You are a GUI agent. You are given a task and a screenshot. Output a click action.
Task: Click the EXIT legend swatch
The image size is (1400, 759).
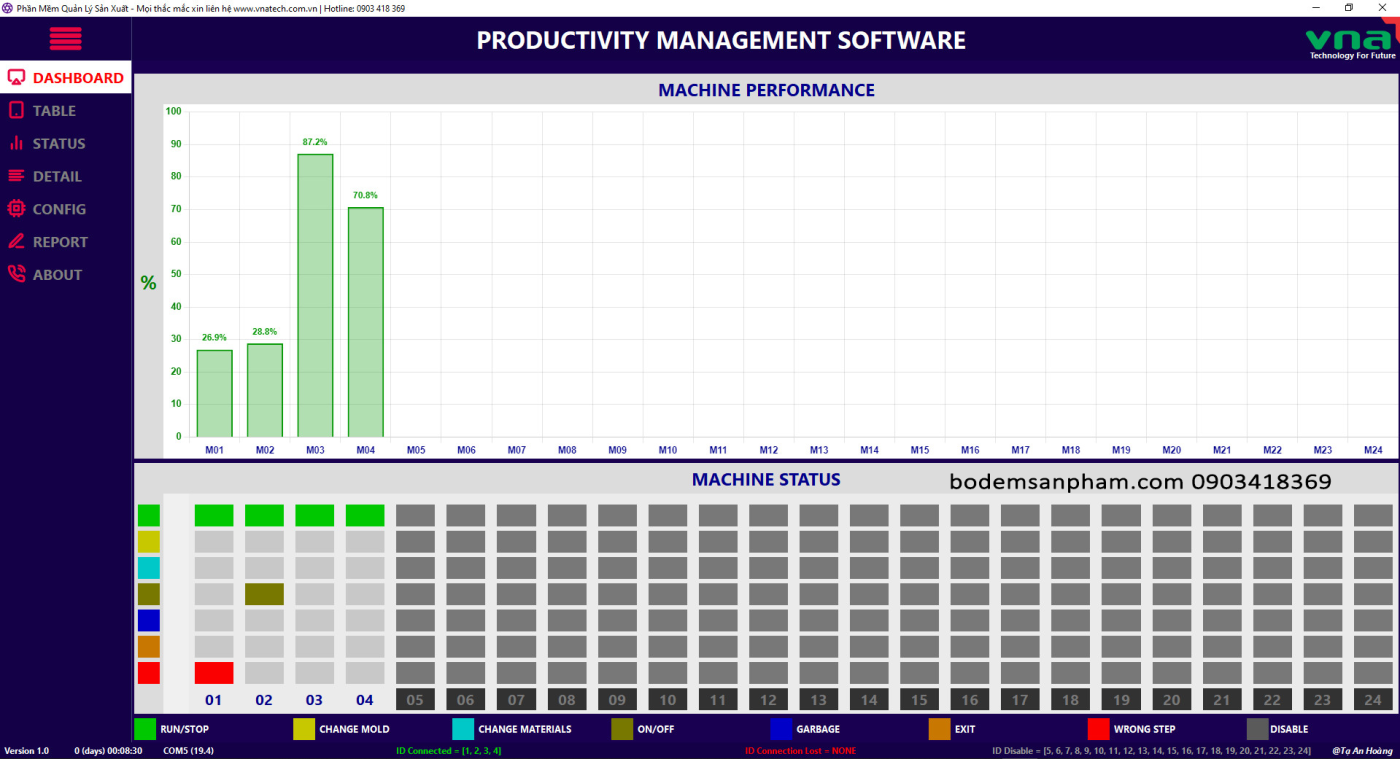939,729
